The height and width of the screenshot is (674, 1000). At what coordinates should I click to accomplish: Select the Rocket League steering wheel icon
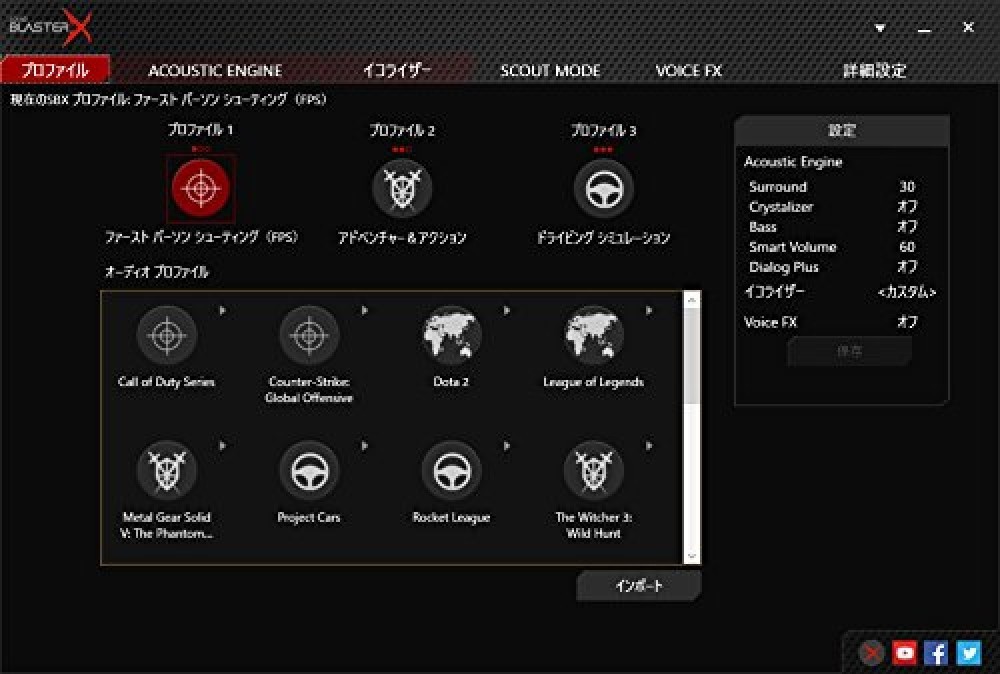coord(452,471)
